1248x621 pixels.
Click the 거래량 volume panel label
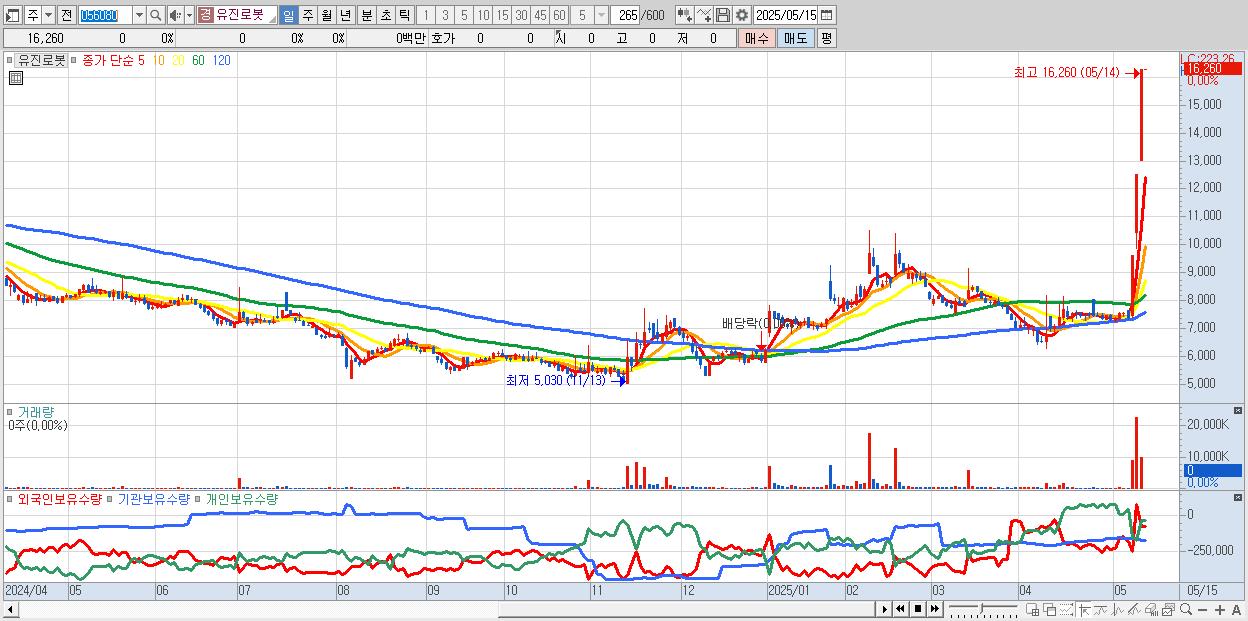coord(35,411)
